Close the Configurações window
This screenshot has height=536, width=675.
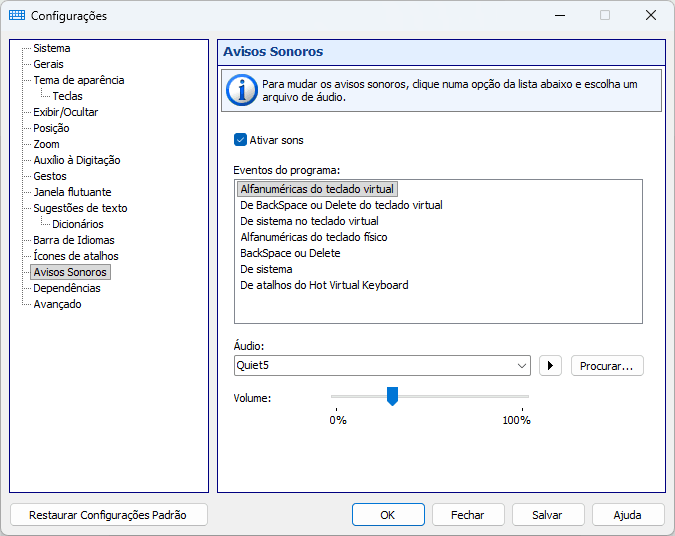click(651, 15)
